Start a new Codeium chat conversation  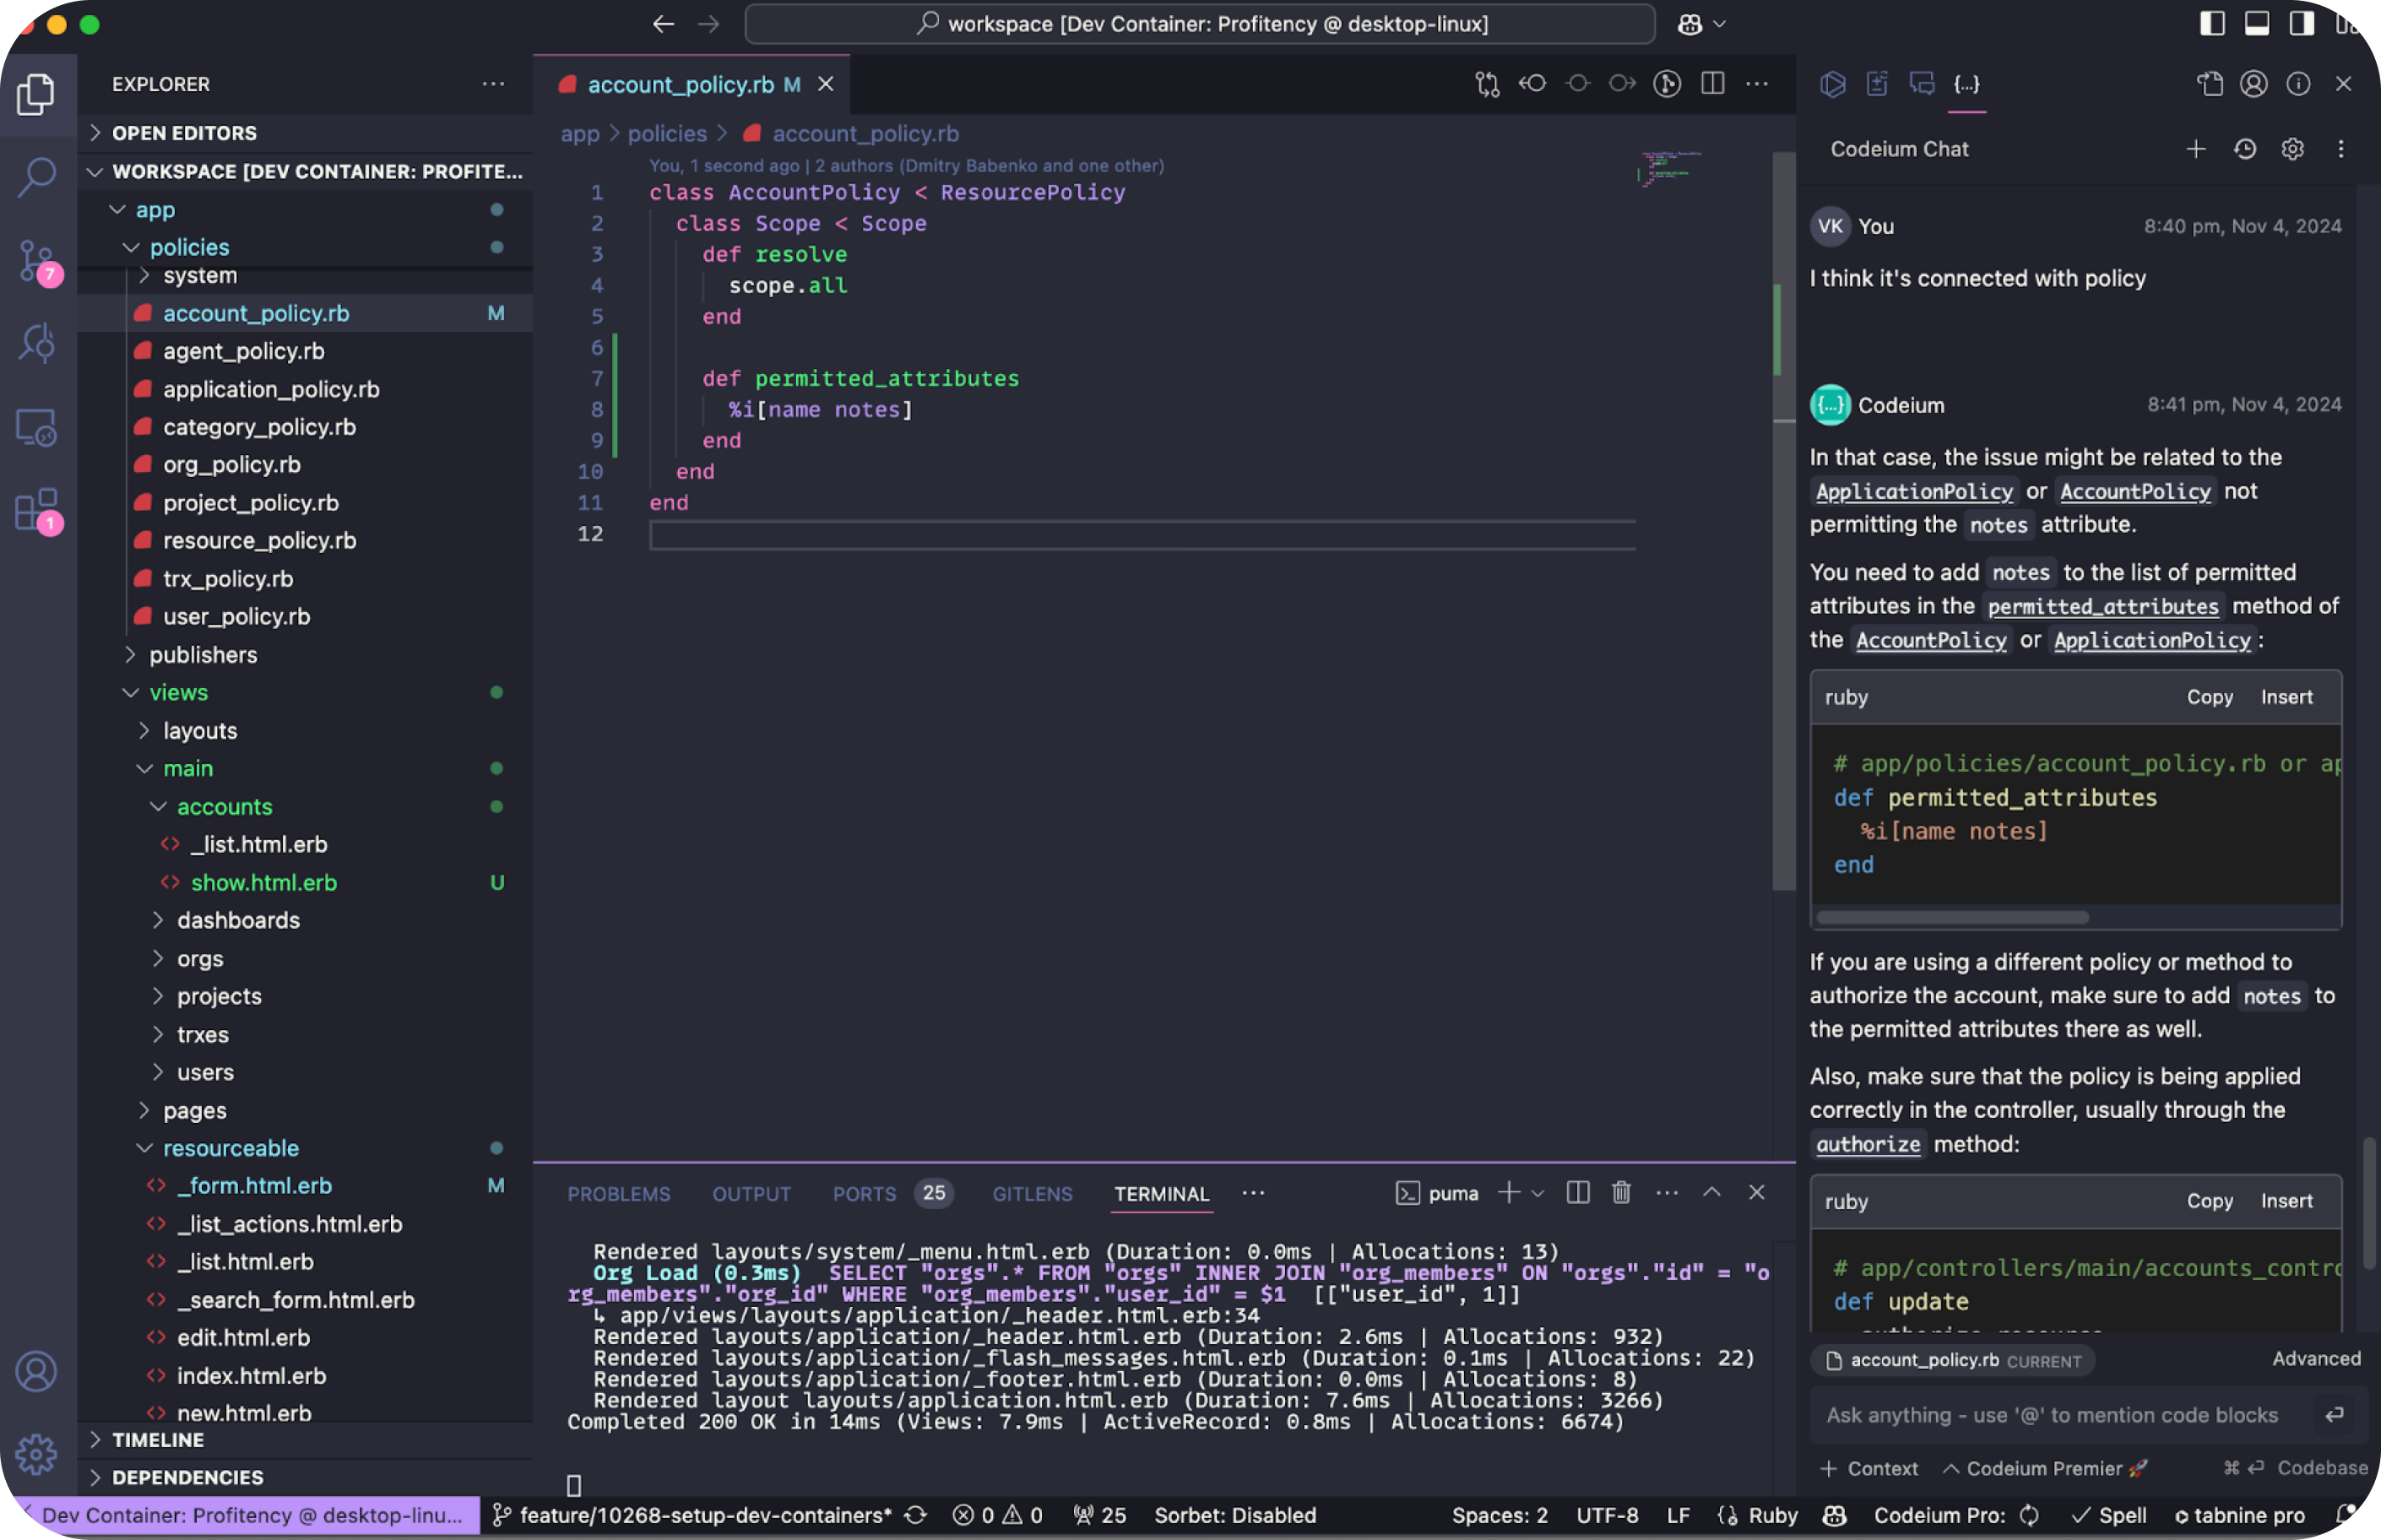(x=2196, y=149)
